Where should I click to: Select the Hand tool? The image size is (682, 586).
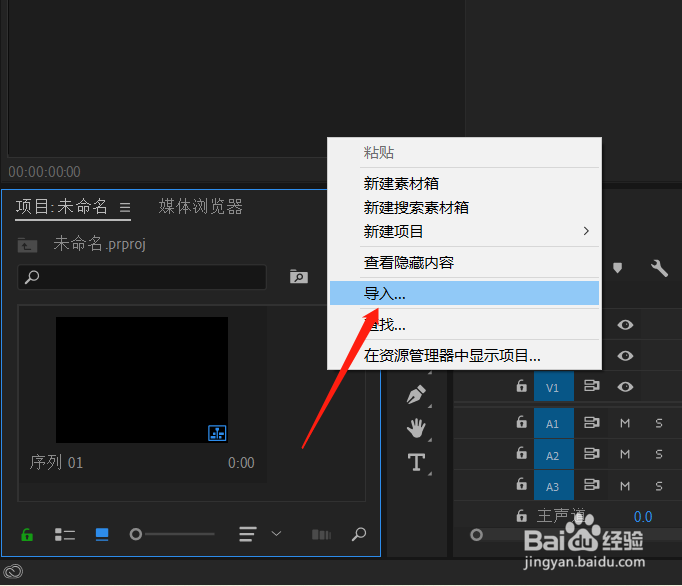click(x=416, y=428)
